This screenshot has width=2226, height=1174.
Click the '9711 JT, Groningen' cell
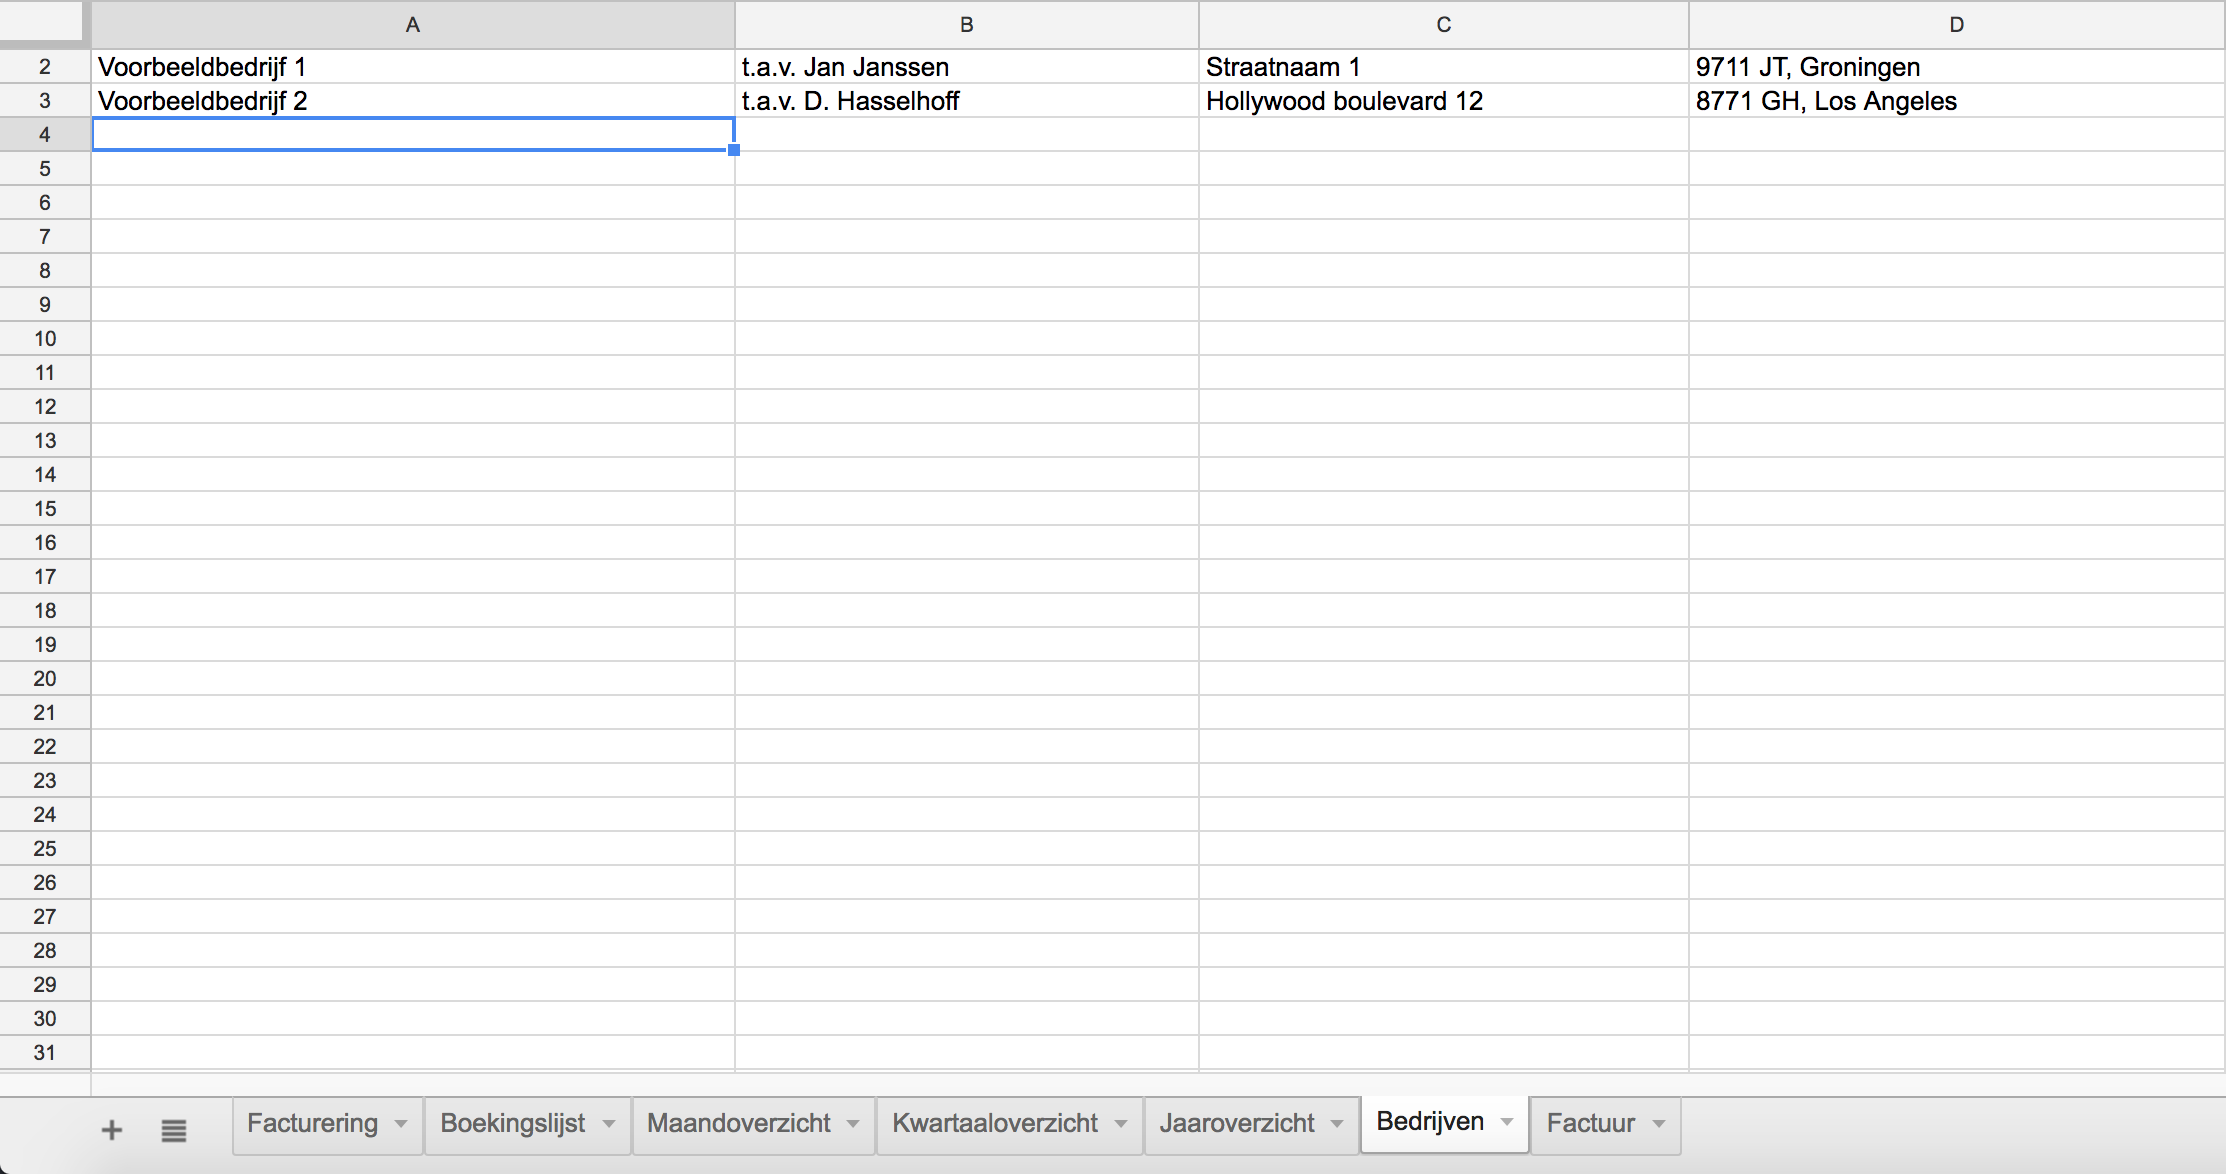(x=1957, y=67)
